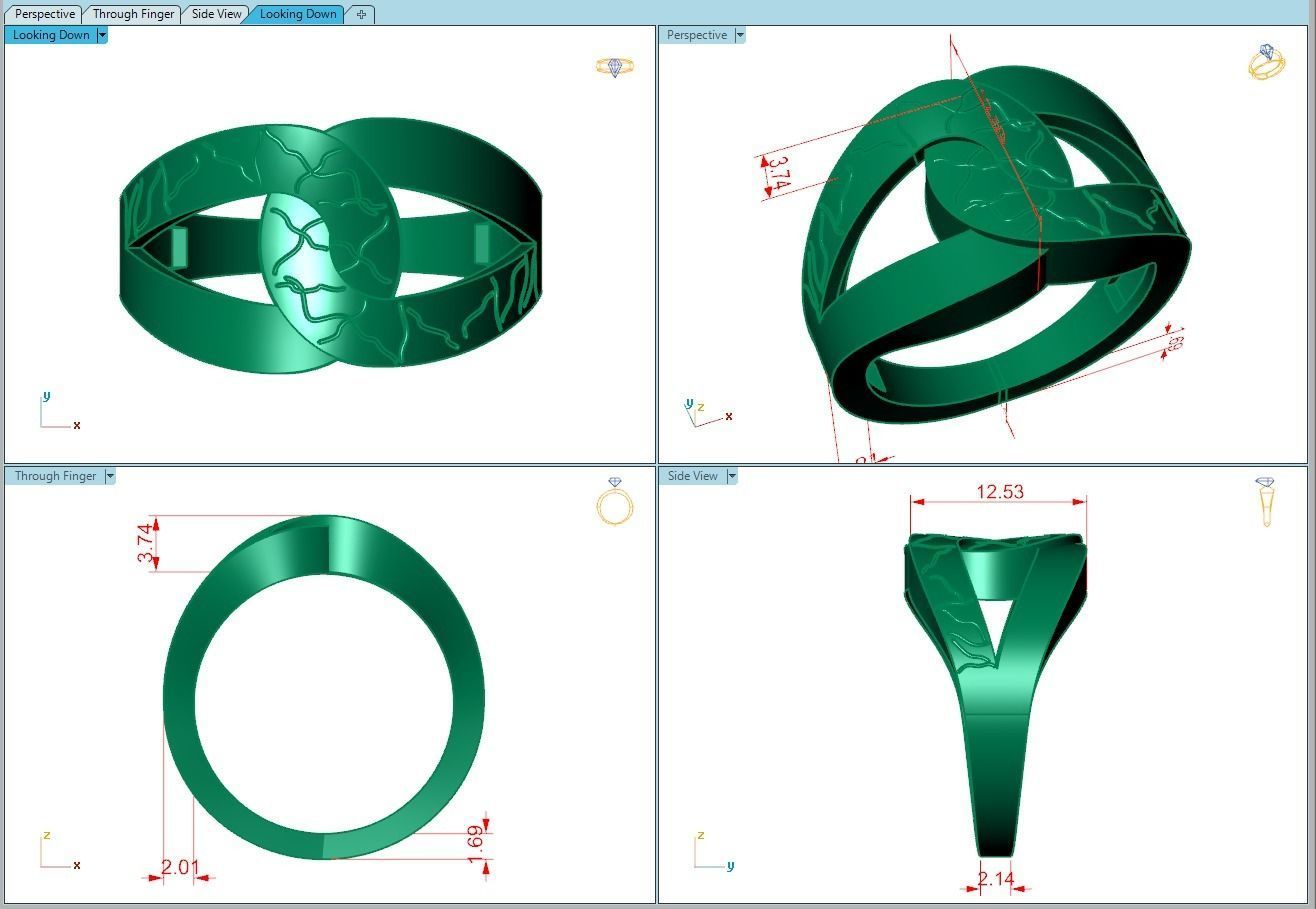Click the axis indicator in Perspective viewport
The height and width of the screenshot is (909, 1316).
click(709, 412)
